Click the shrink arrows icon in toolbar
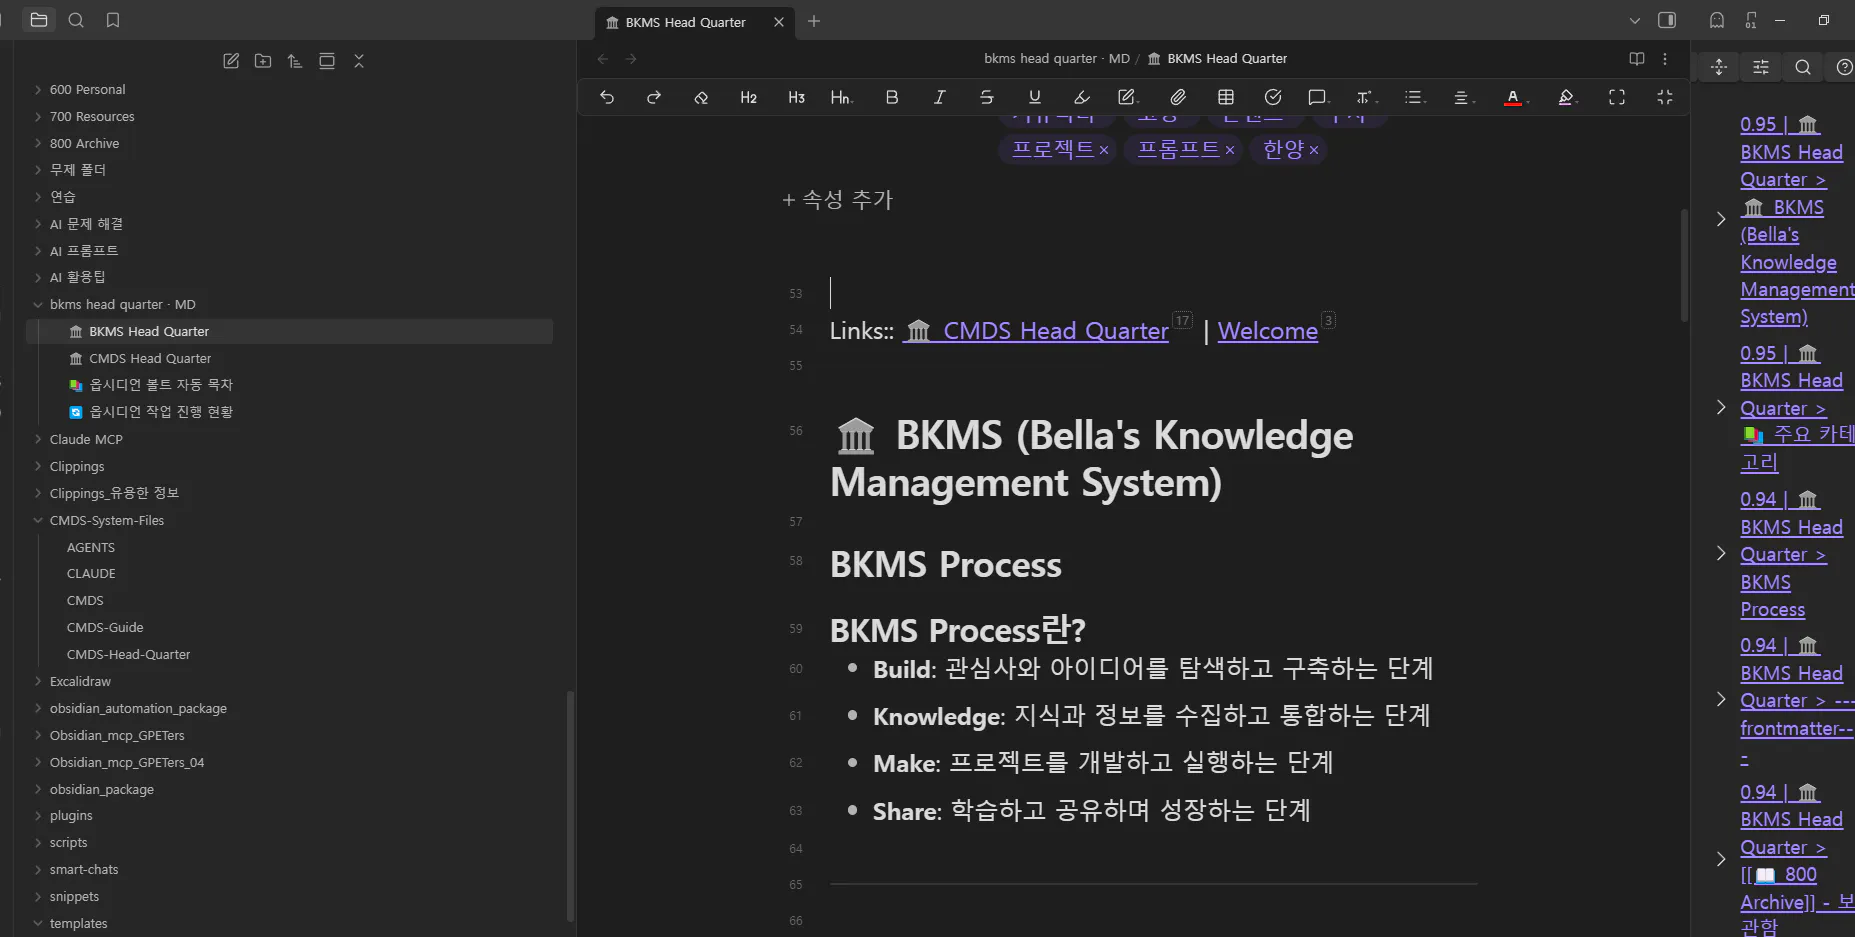1855x937 pixels. (x=1665, y=97)
